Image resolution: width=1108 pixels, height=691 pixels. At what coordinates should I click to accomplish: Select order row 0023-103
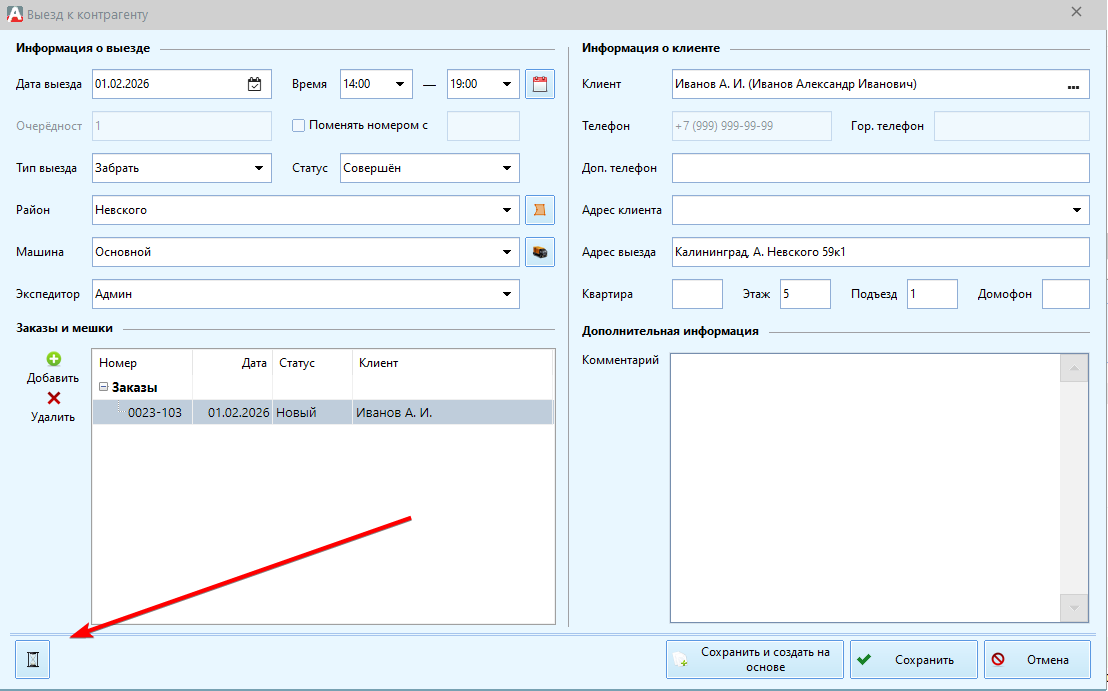click(x=323, y=413)
